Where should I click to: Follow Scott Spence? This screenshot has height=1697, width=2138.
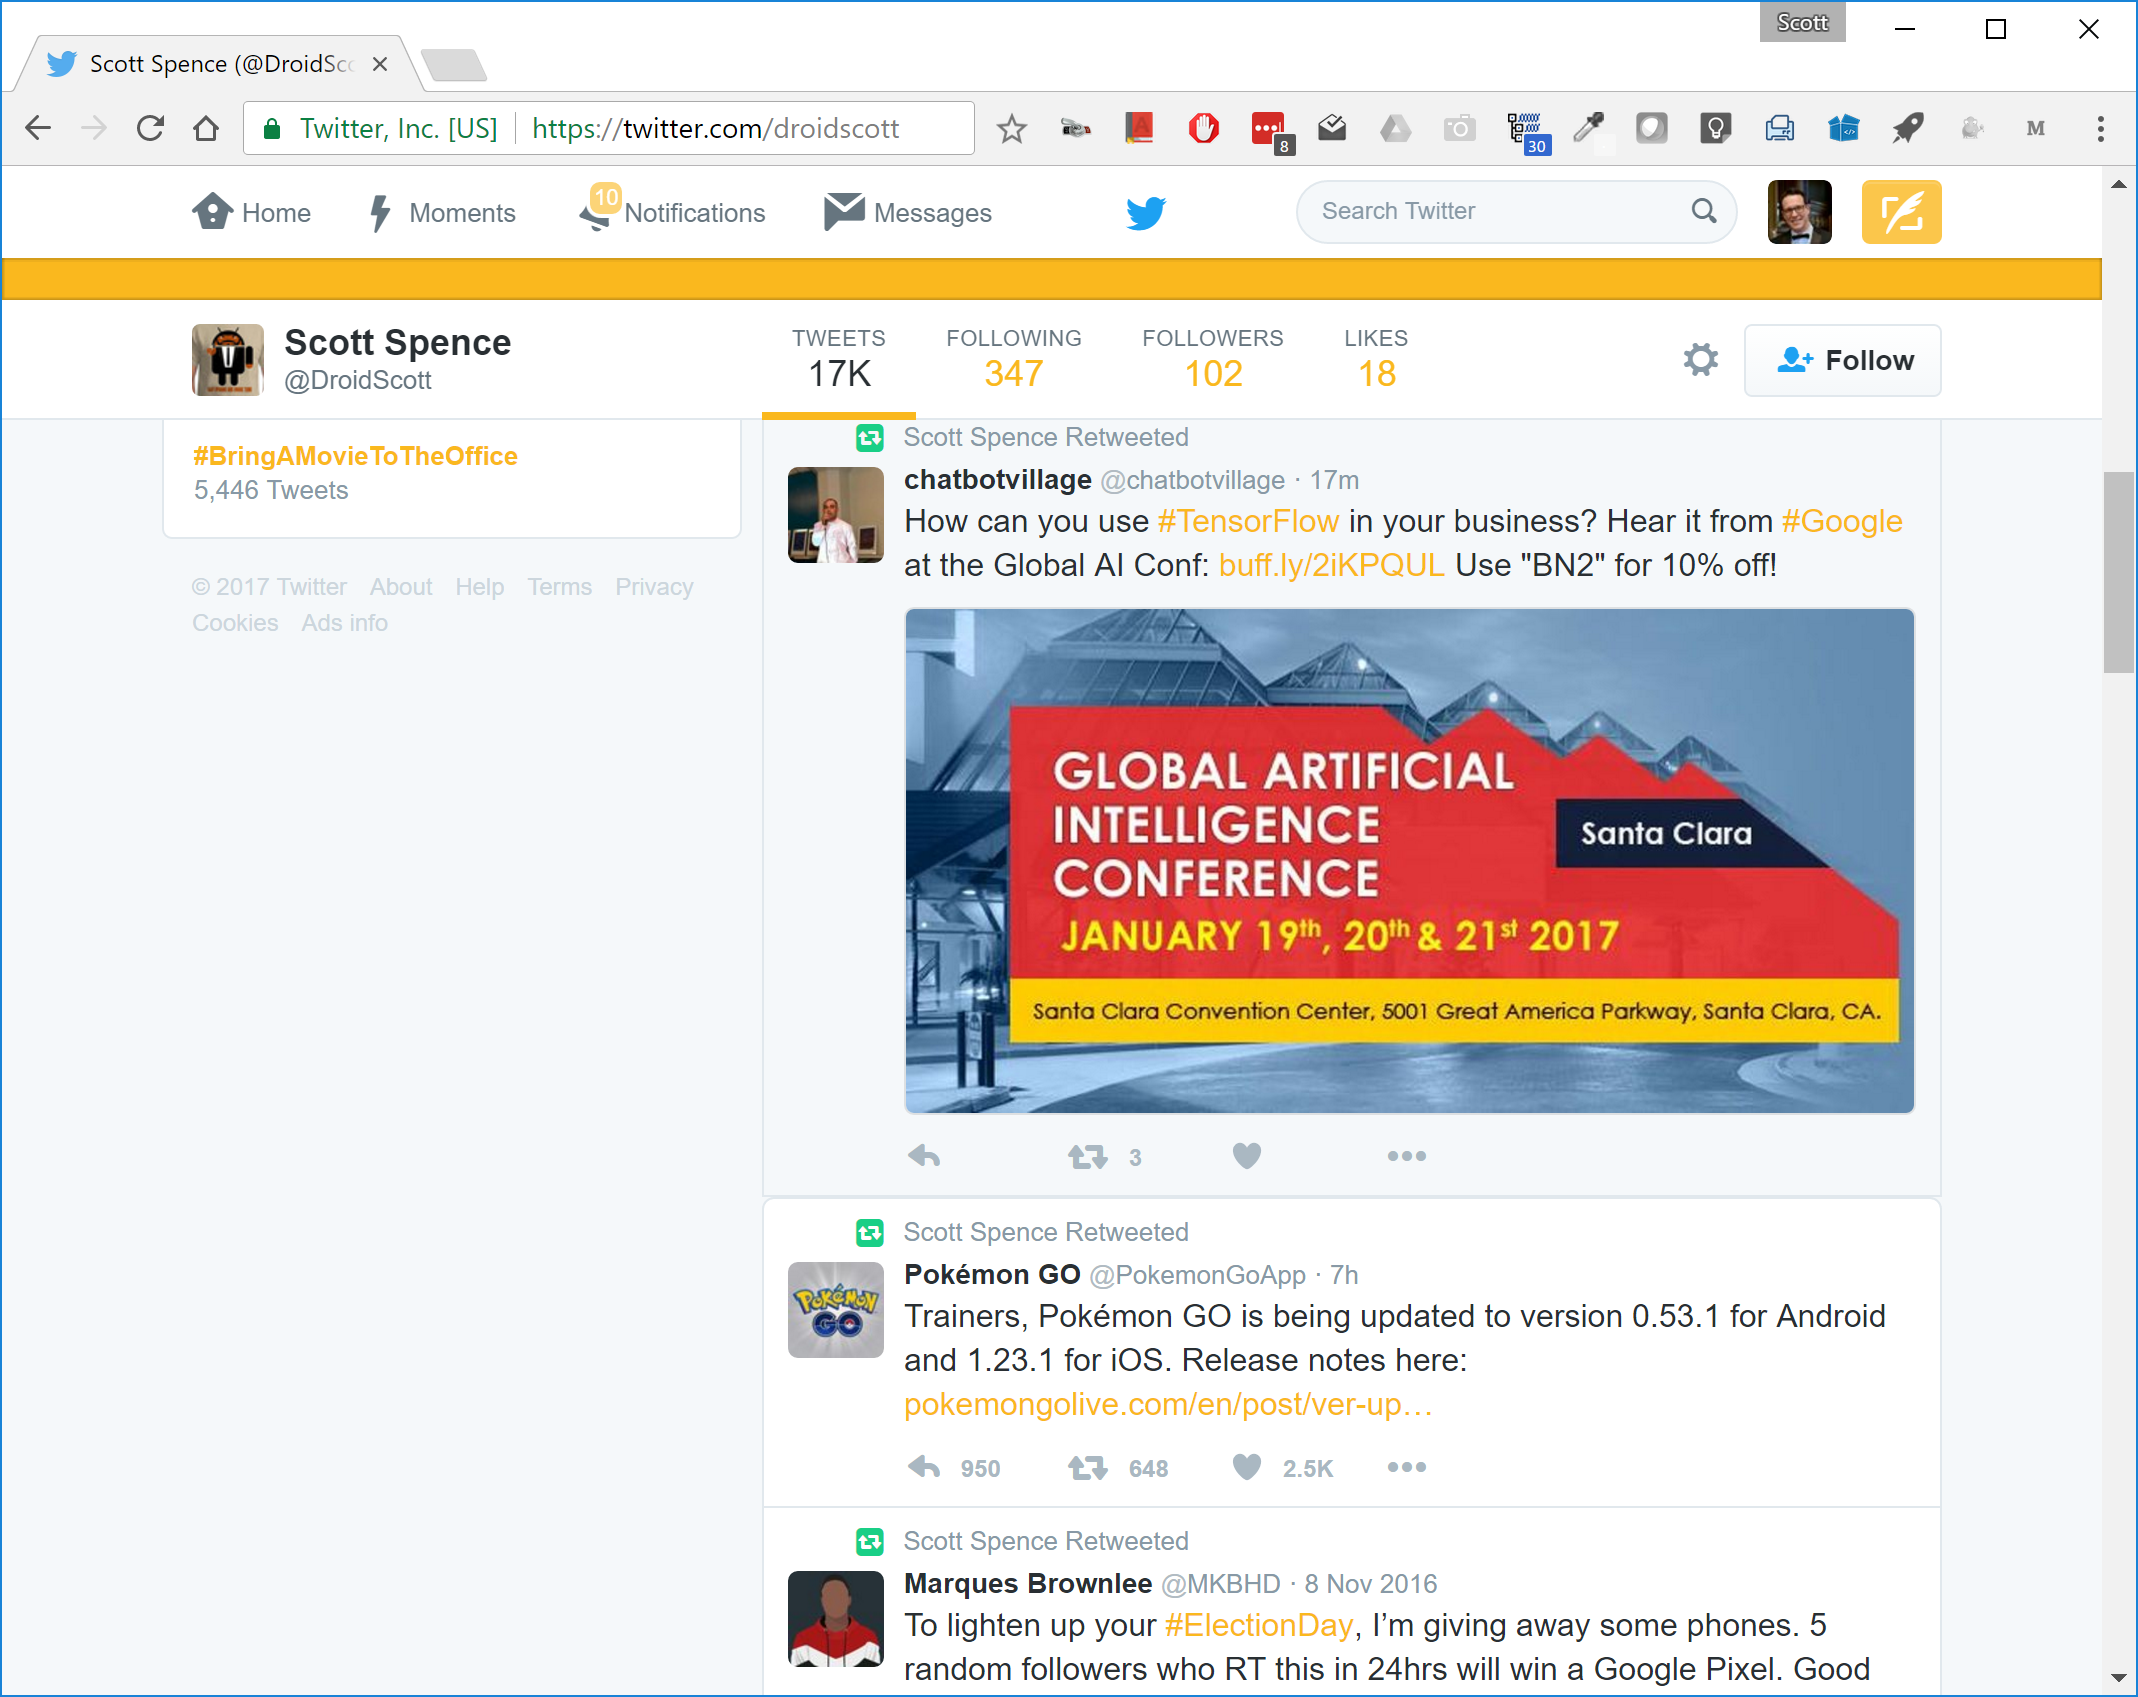pos(1842,360)
